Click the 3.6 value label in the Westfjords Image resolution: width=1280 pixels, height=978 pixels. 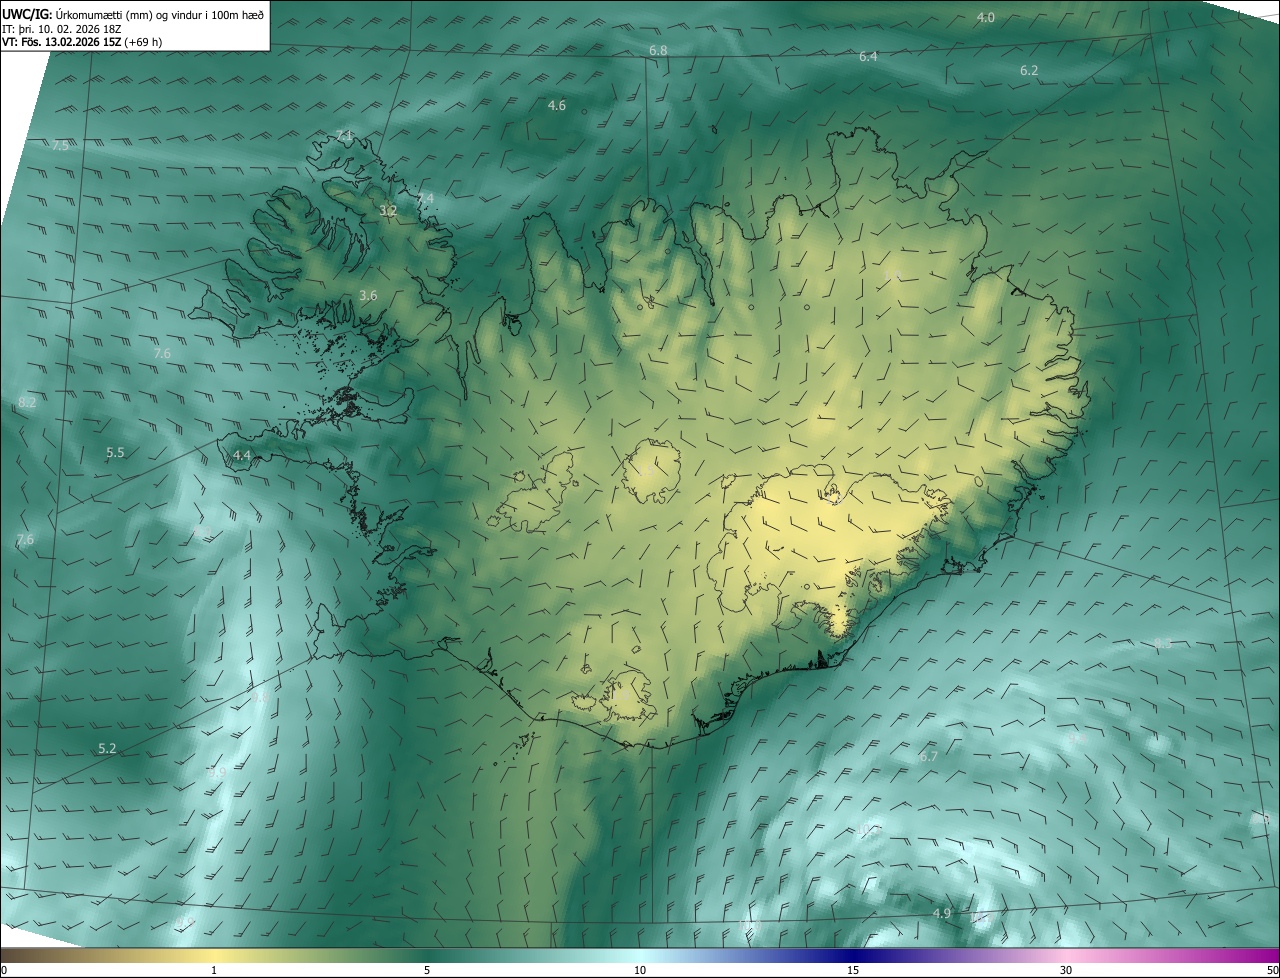pyautogui.click(x=368, y=295)
